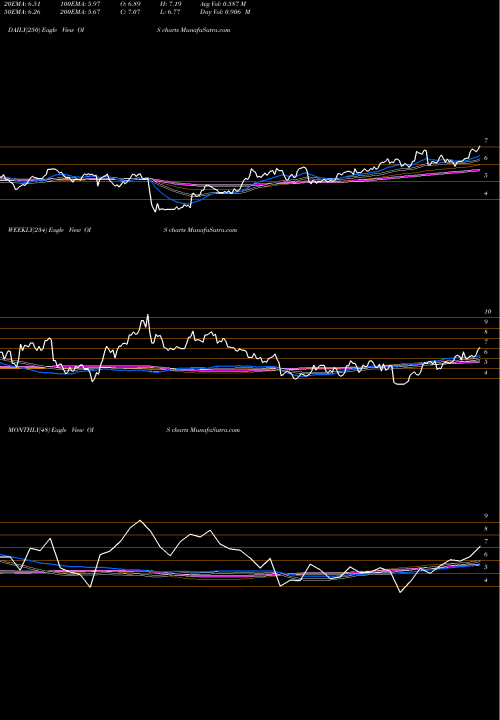
Task: Click MunafaSutra.com text on weekly chart
Action: tap(213, 230)
